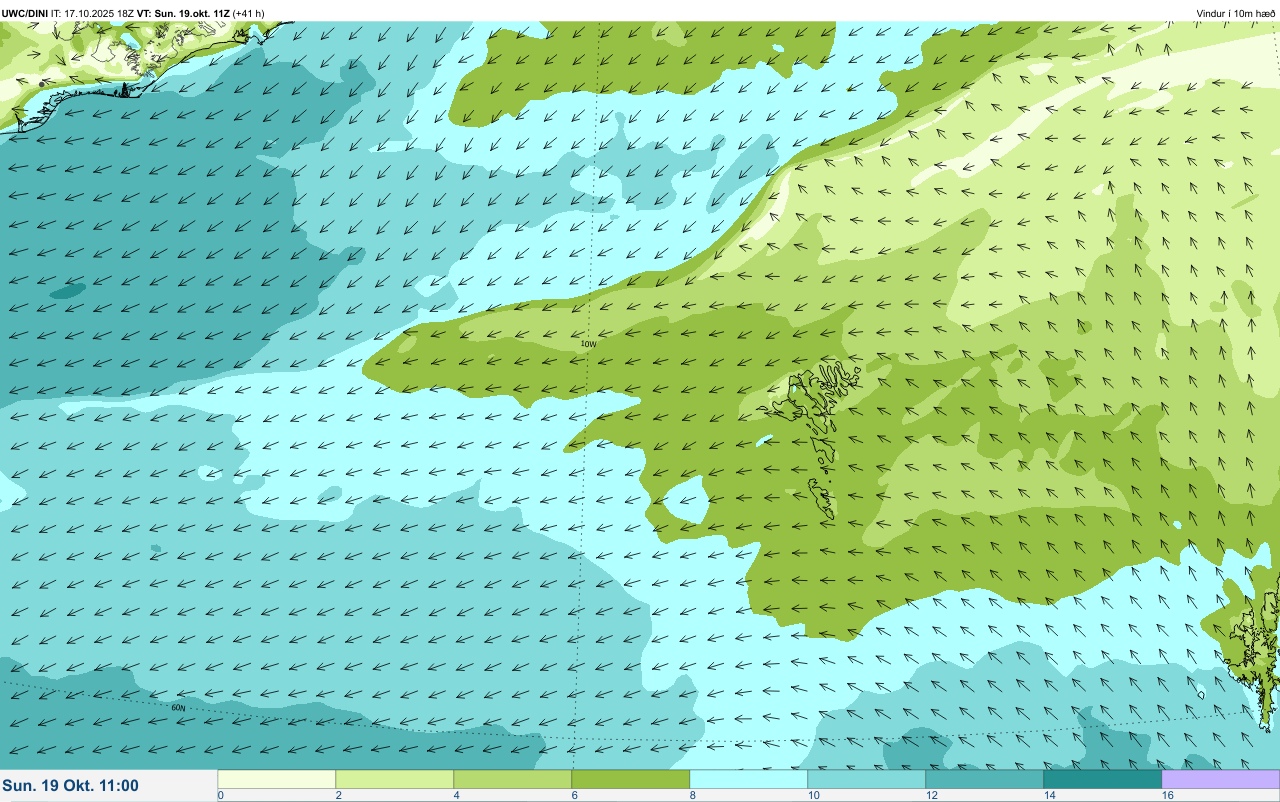Click the '60N' latitude label on map

pyautogui.click(x=178, y=707)
